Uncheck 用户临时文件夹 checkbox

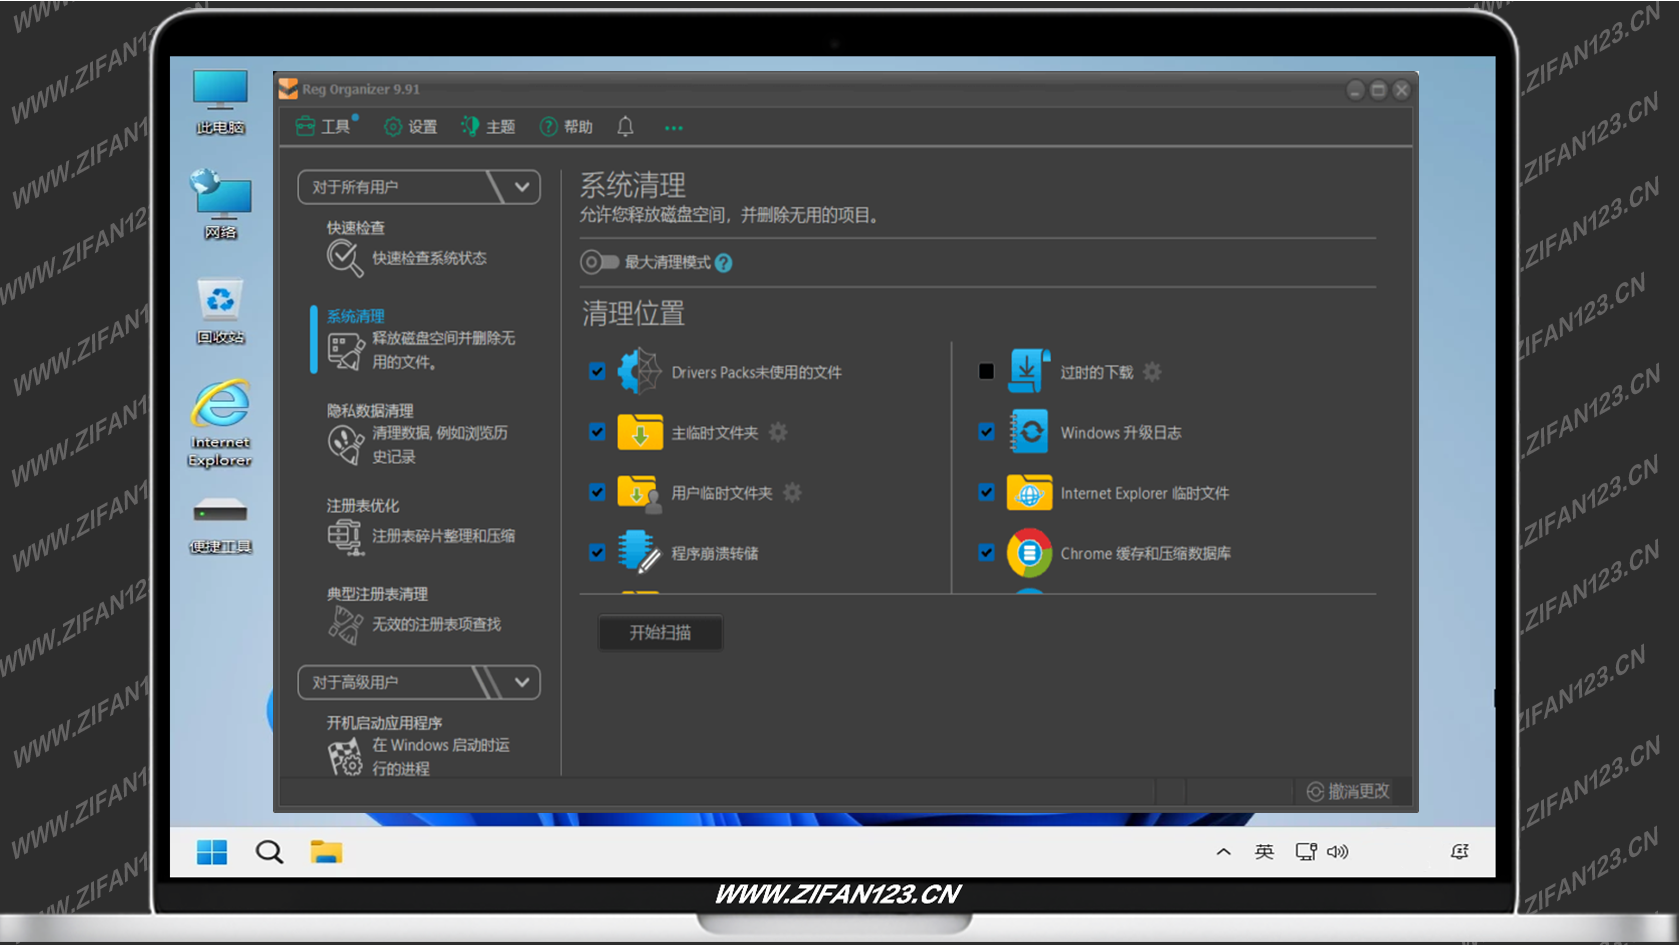[597, 492]
